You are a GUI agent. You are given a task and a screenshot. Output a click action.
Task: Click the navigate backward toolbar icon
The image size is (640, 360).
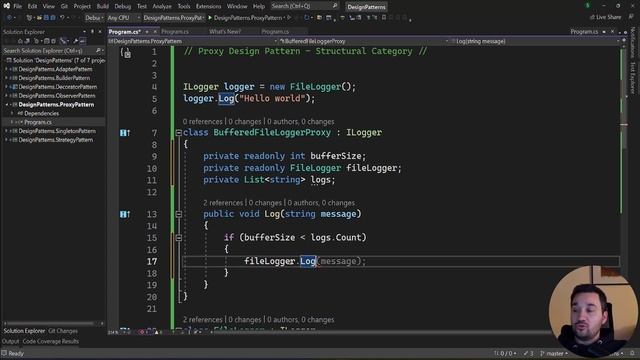pos(9,18)
